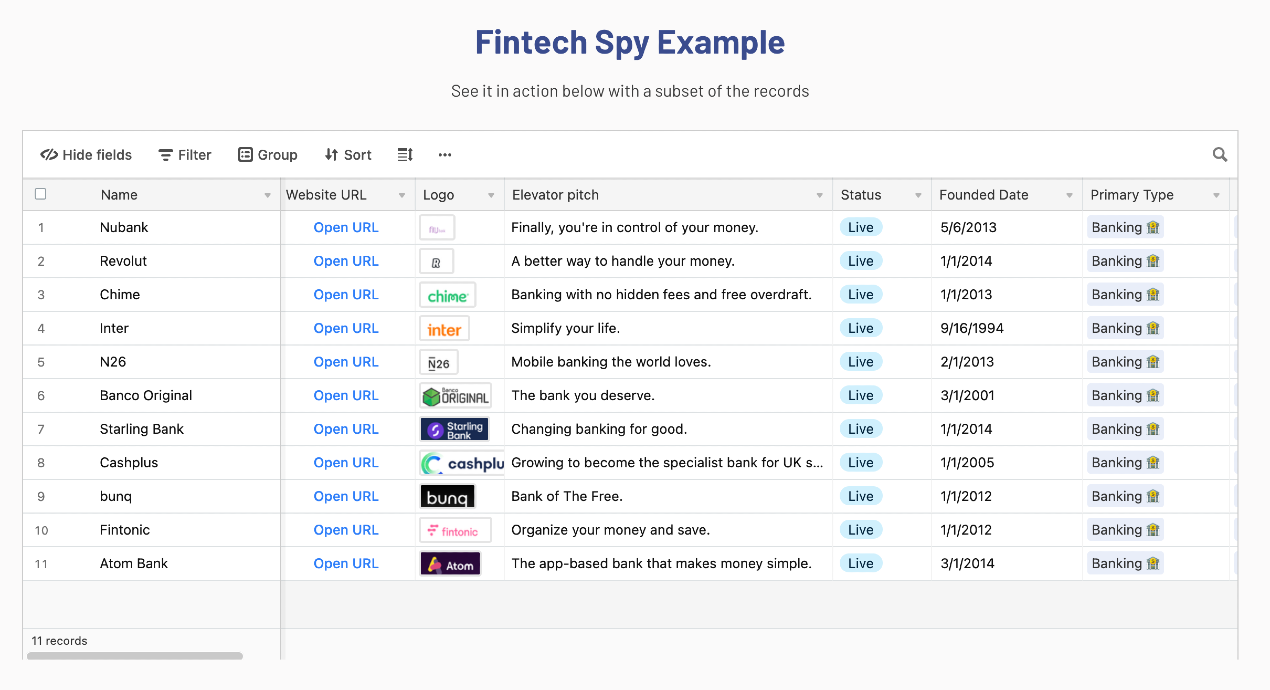Open the more options ellipsis menu
The image size is (1270, 690).
[444, 155]
